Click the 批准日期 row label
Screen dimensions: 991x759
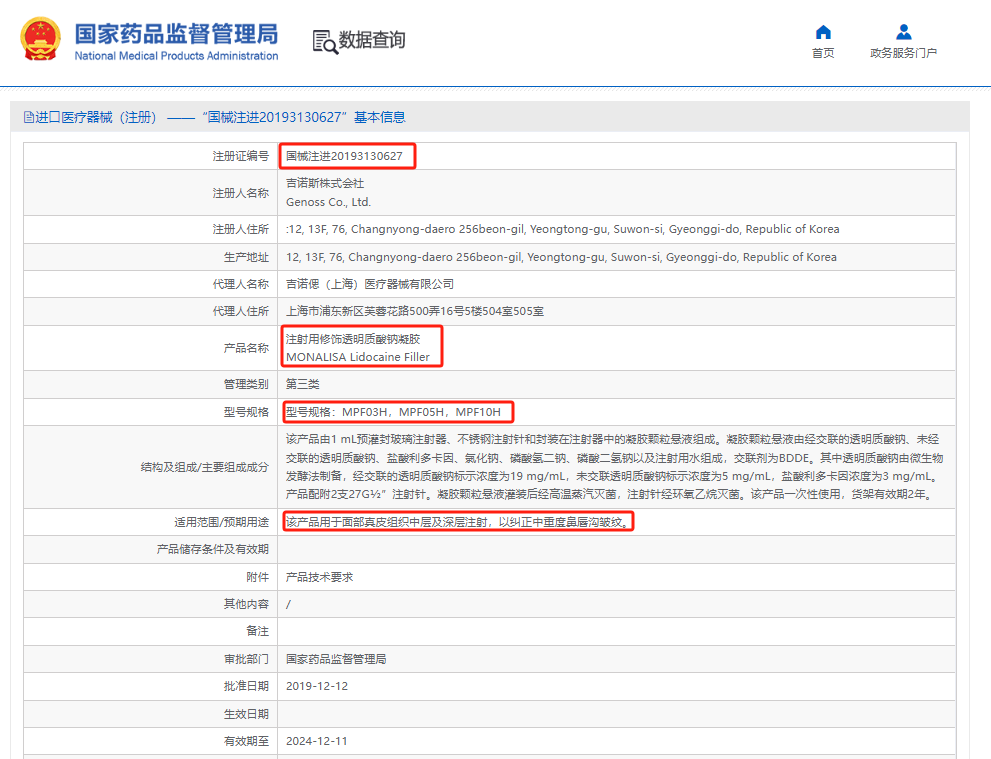246,686
